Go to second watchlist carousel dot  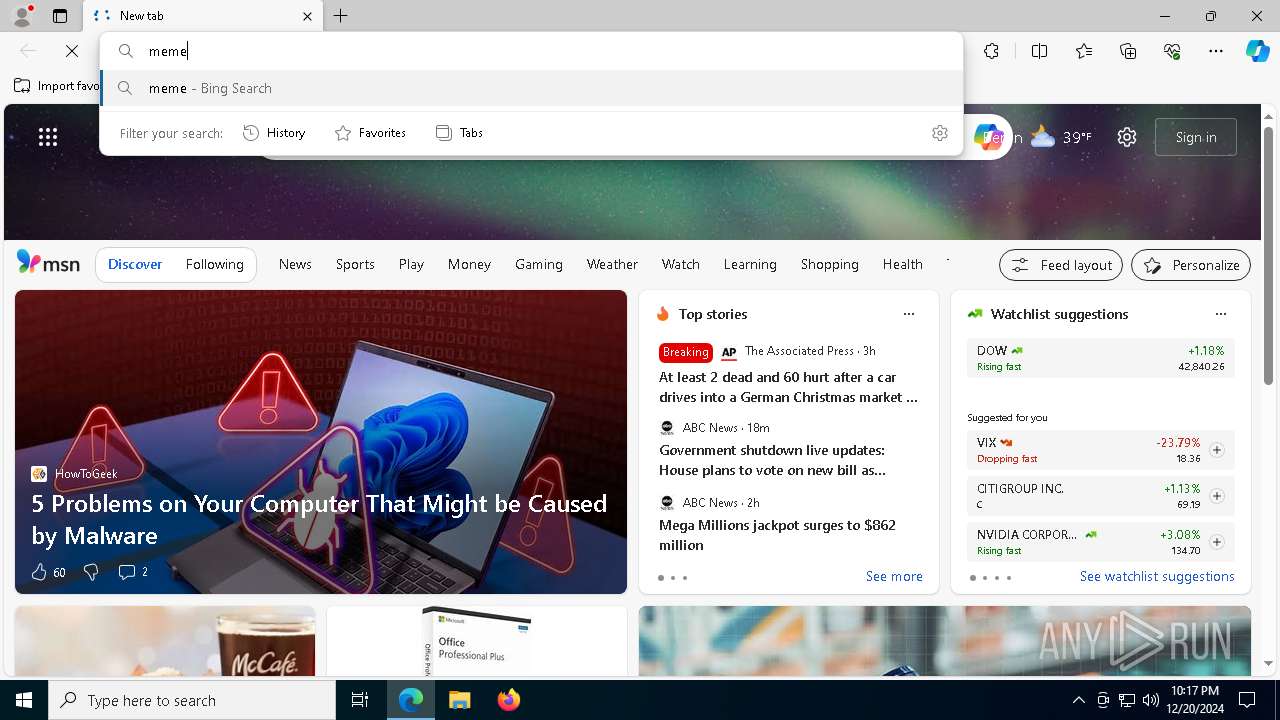tap(985, 578)
